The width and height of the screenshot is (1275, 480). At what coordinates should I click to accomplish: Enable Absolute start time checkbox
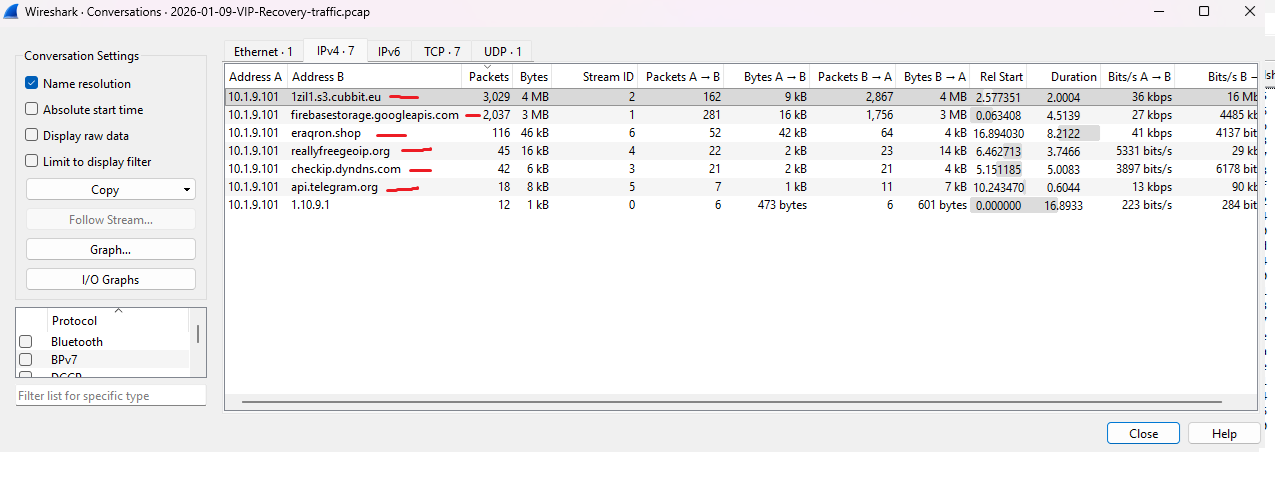pyautogui.click(x=32, y=110)
